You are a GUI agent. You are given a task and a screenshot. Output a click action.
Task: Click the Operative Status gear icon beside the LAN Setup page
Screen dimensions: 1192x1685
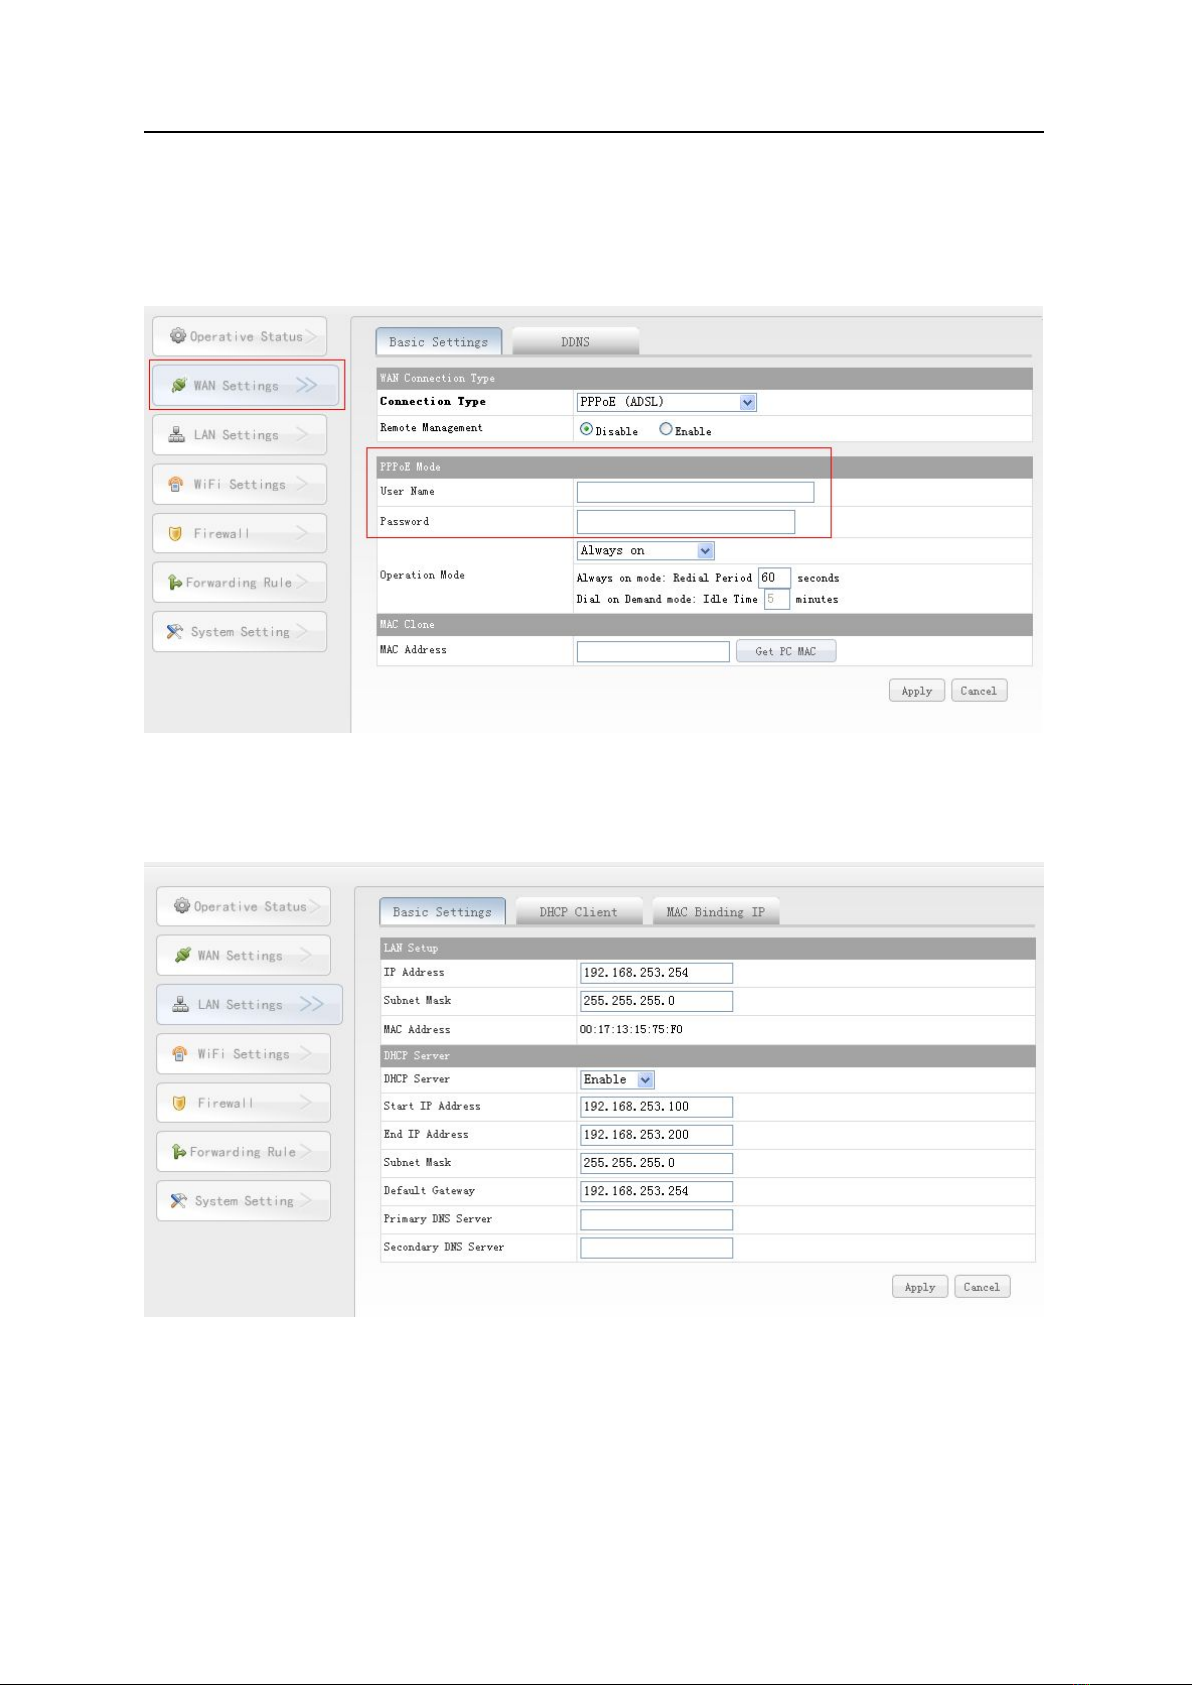(182, 906)
